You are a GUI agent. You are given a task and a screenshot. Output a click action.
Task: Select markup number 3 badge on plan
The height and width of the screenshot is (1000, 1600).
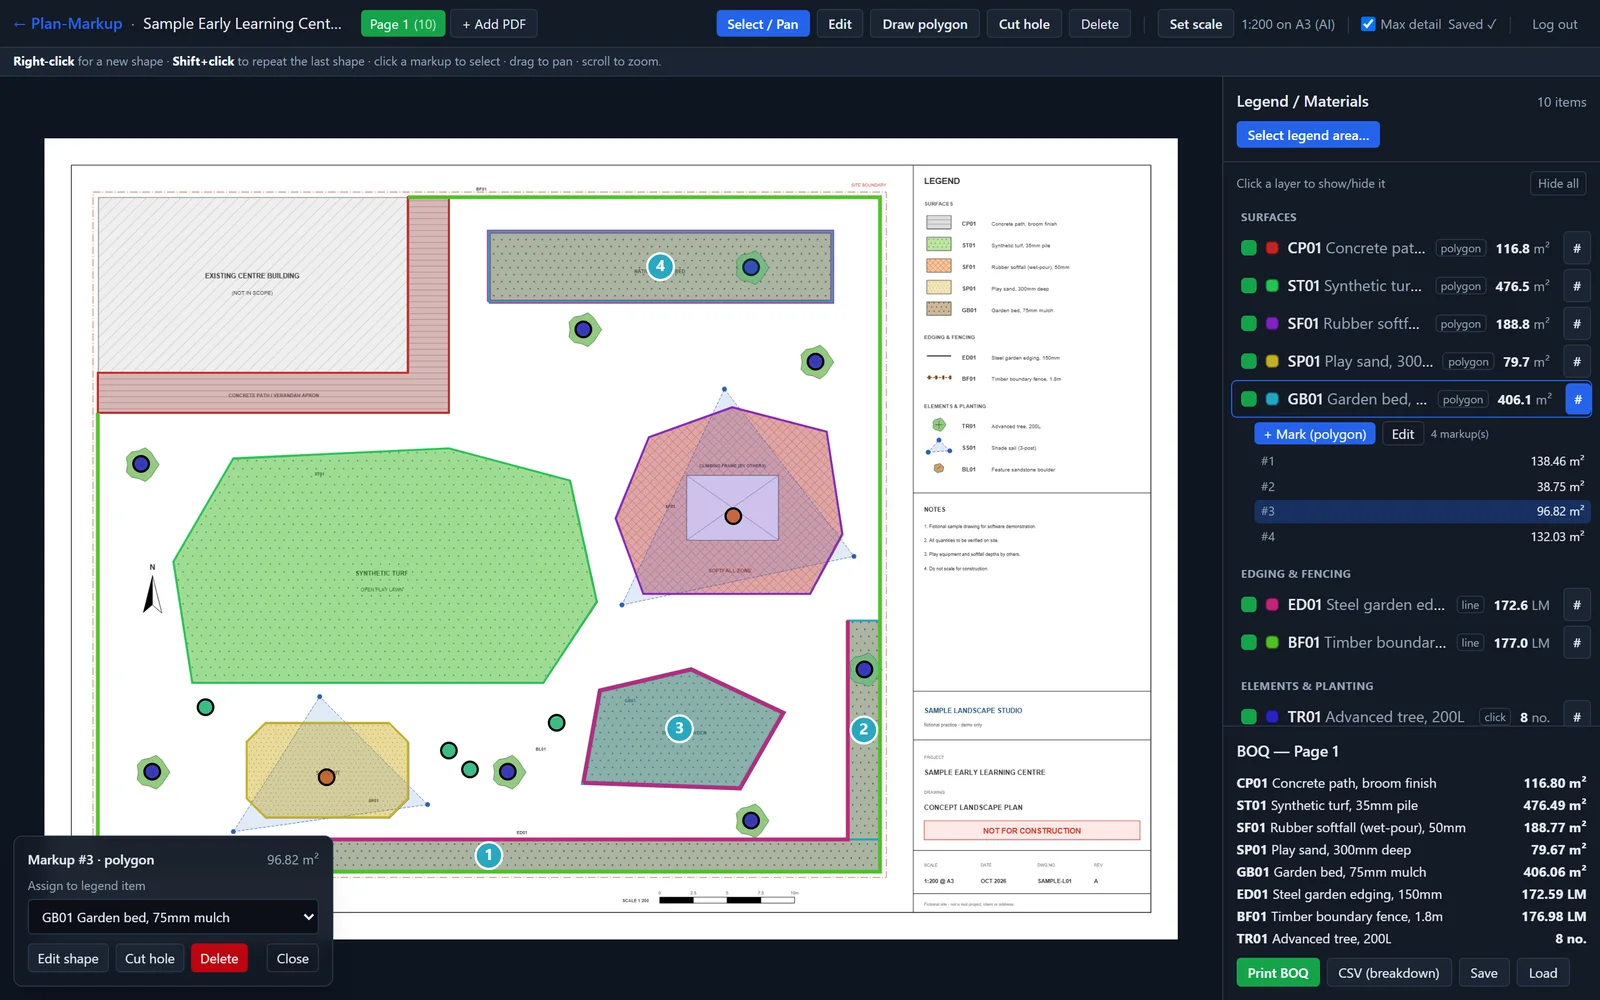679,728
